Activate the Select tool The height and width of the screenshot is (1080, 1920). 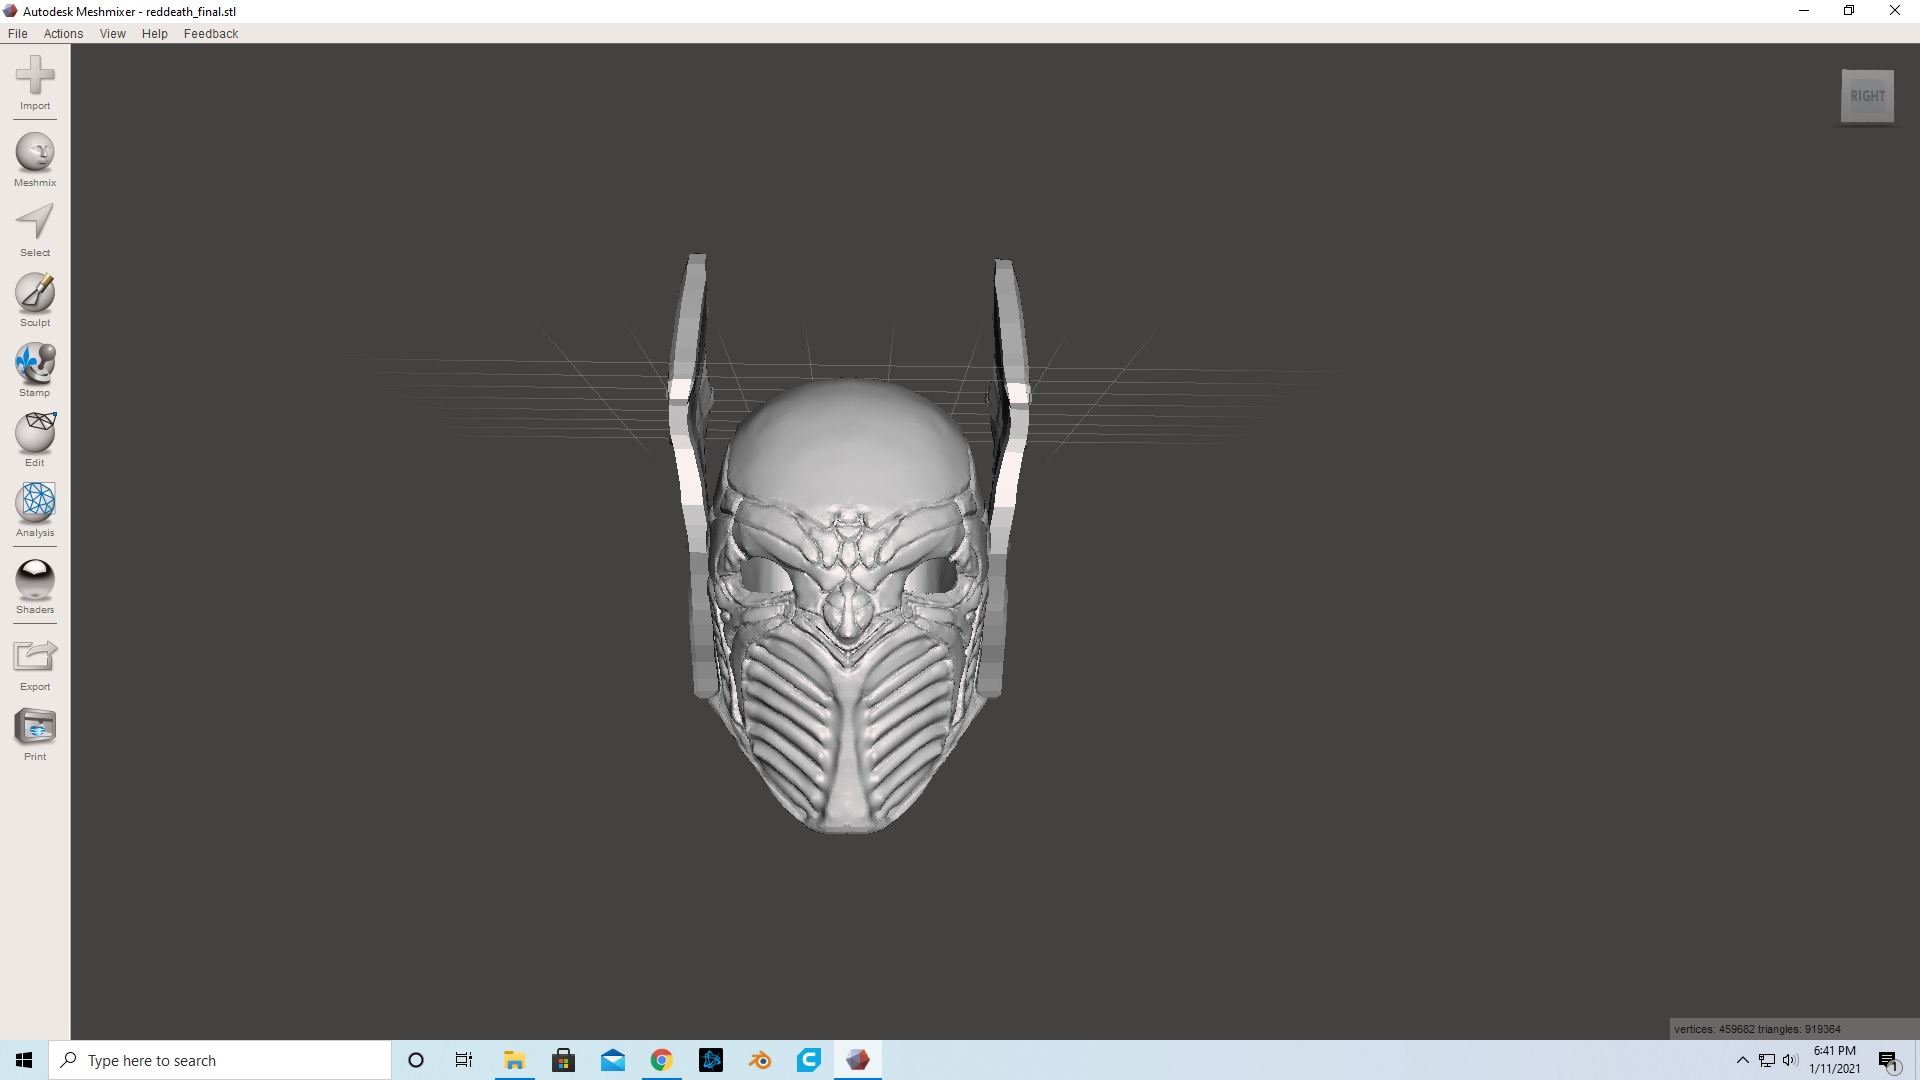tap(35, 229)
